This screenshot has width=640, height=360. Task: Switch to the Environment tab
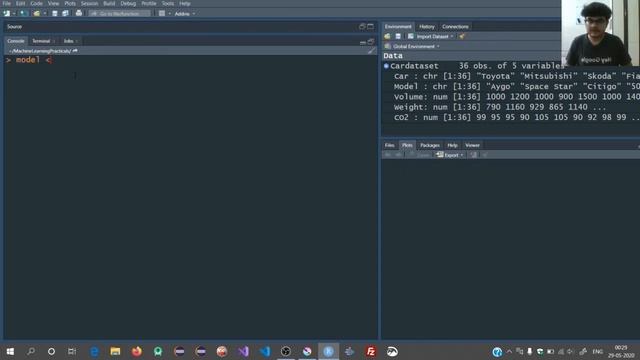[x=398, y=27]
